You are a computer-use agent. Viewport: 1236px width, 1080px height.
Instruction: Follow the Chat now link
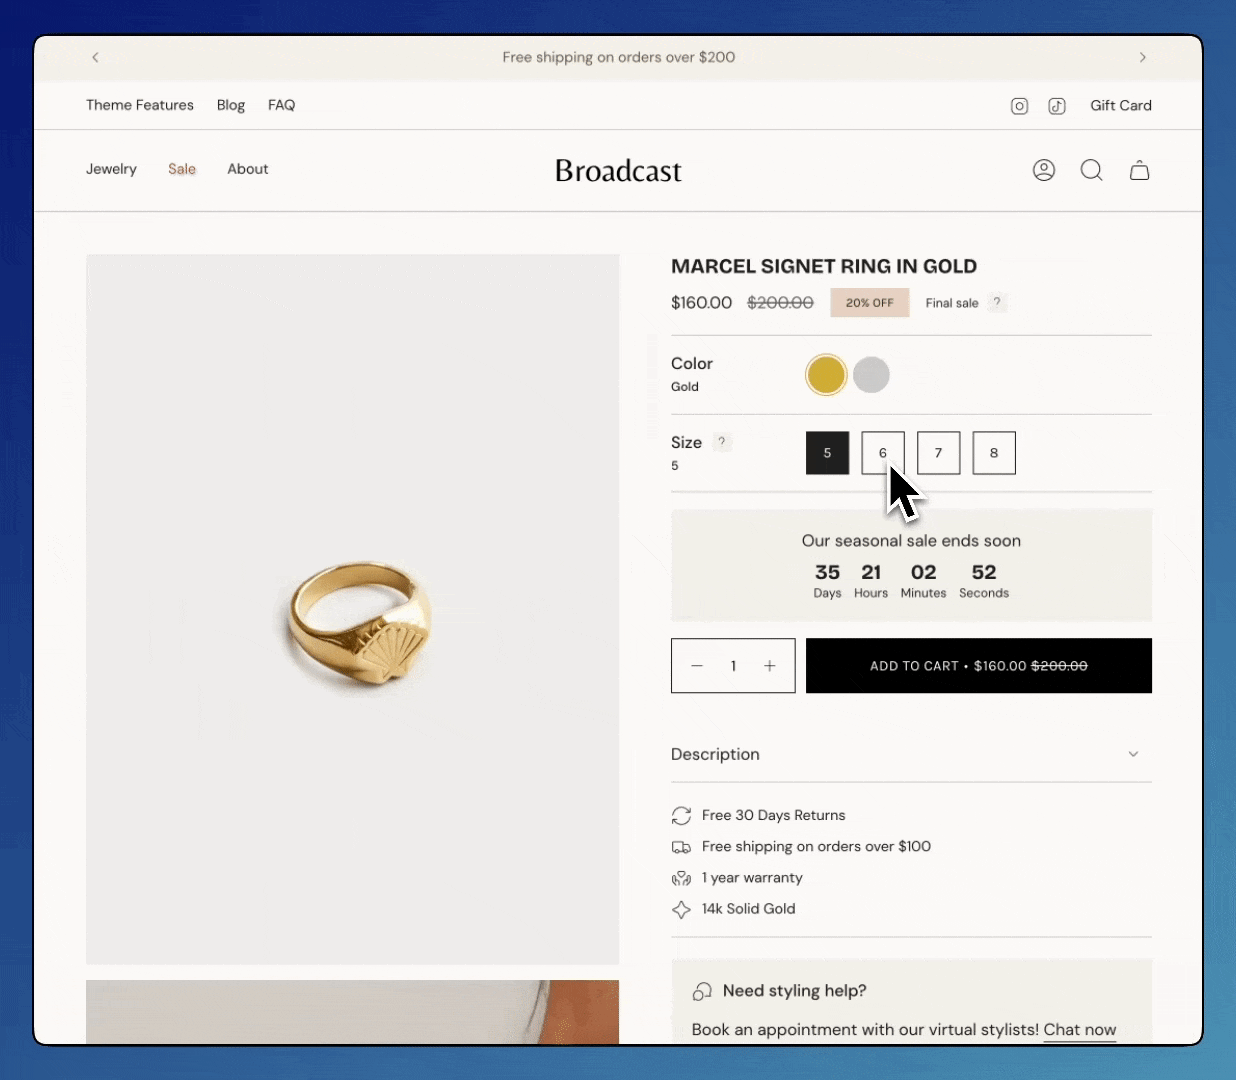point(1079,1030)
